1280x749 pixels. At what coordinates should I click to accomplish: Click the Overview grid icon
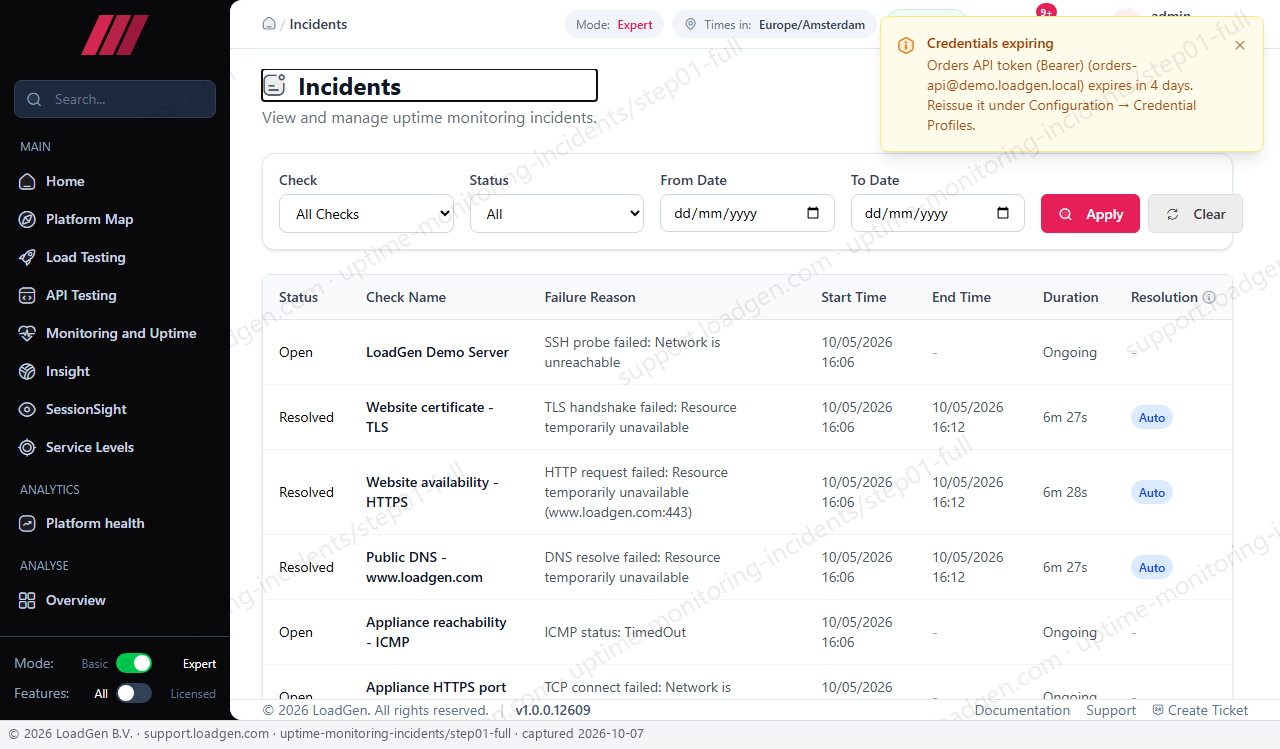pyautogui.click(x=27, y=600)
